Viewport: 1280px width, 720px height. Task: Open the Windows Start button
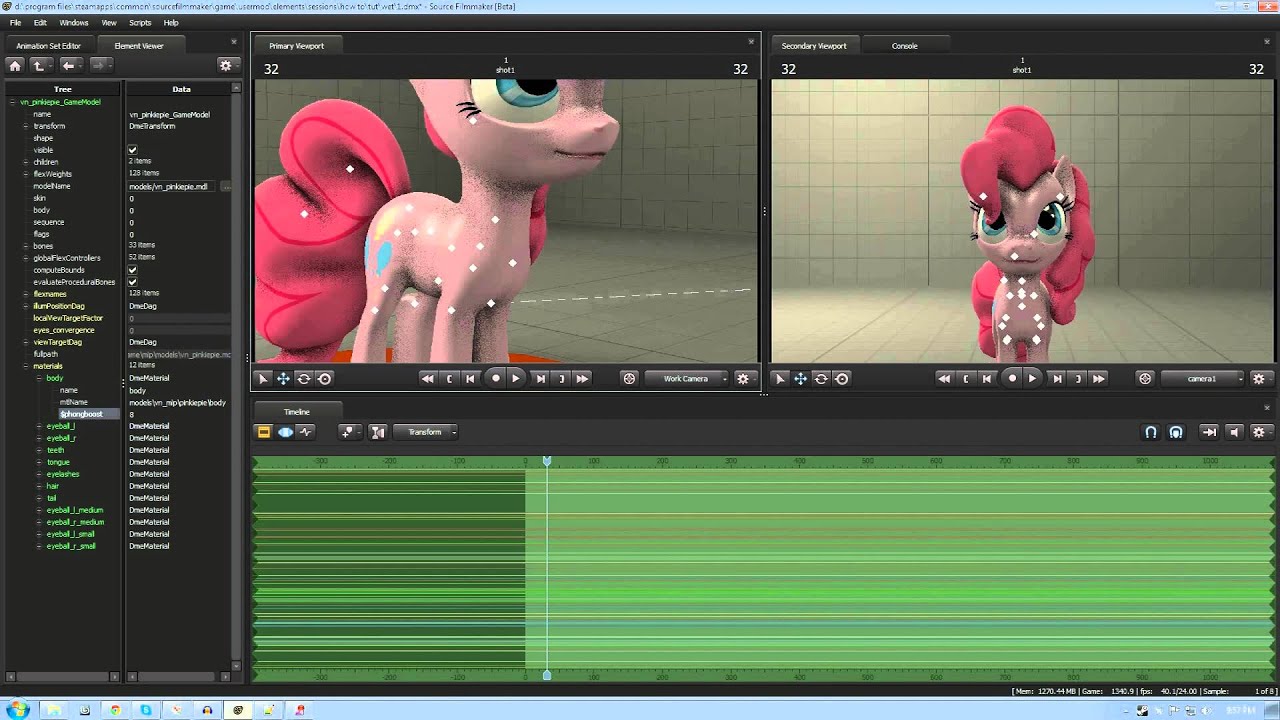(18, 710)
